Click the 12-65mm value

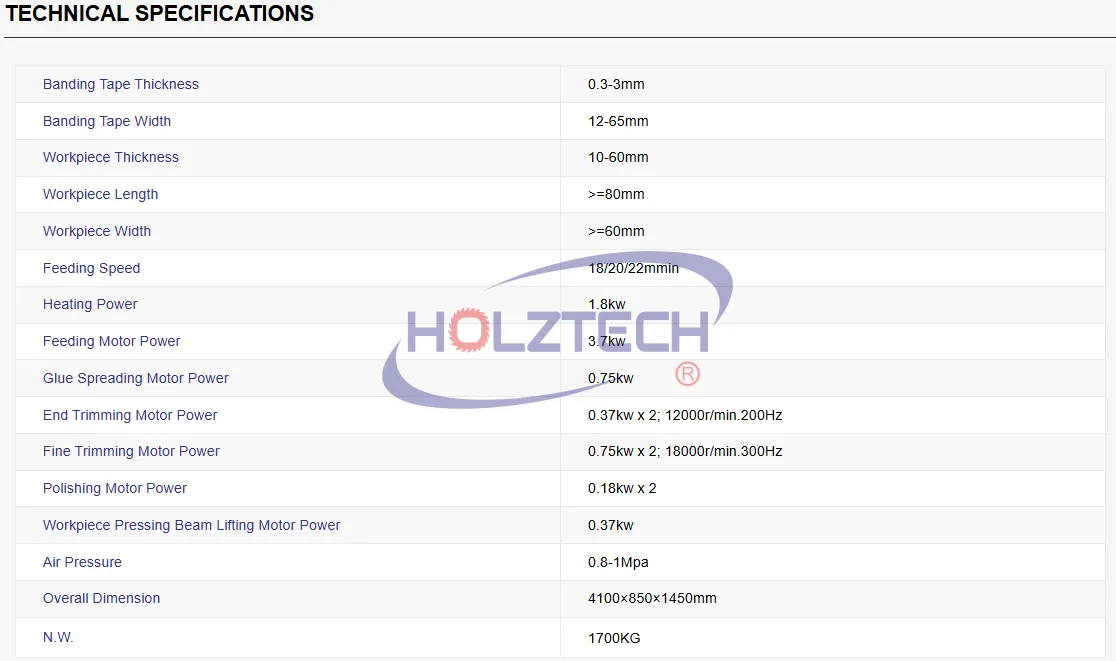click(x=618, y=121)
